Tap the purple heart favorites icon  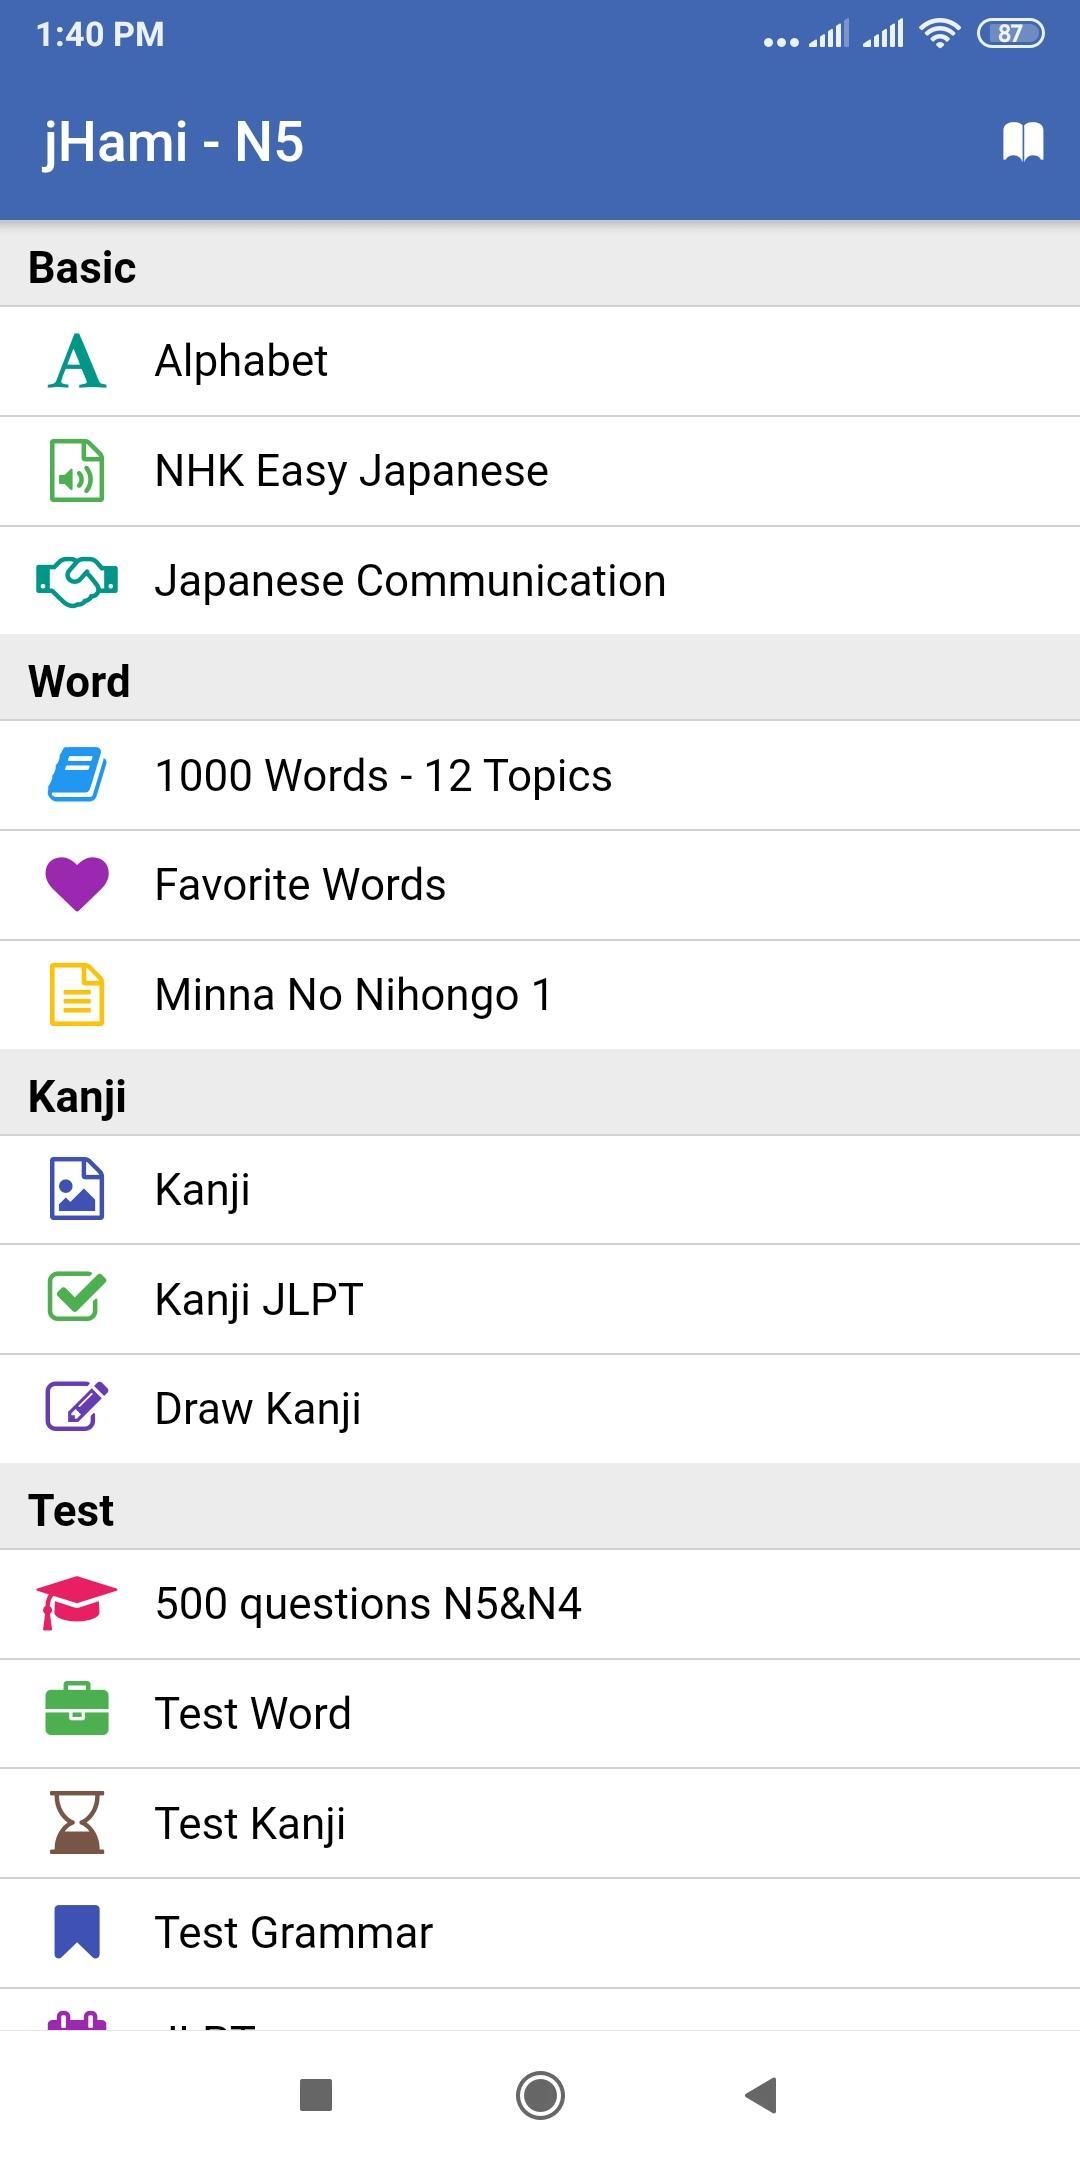77,885
